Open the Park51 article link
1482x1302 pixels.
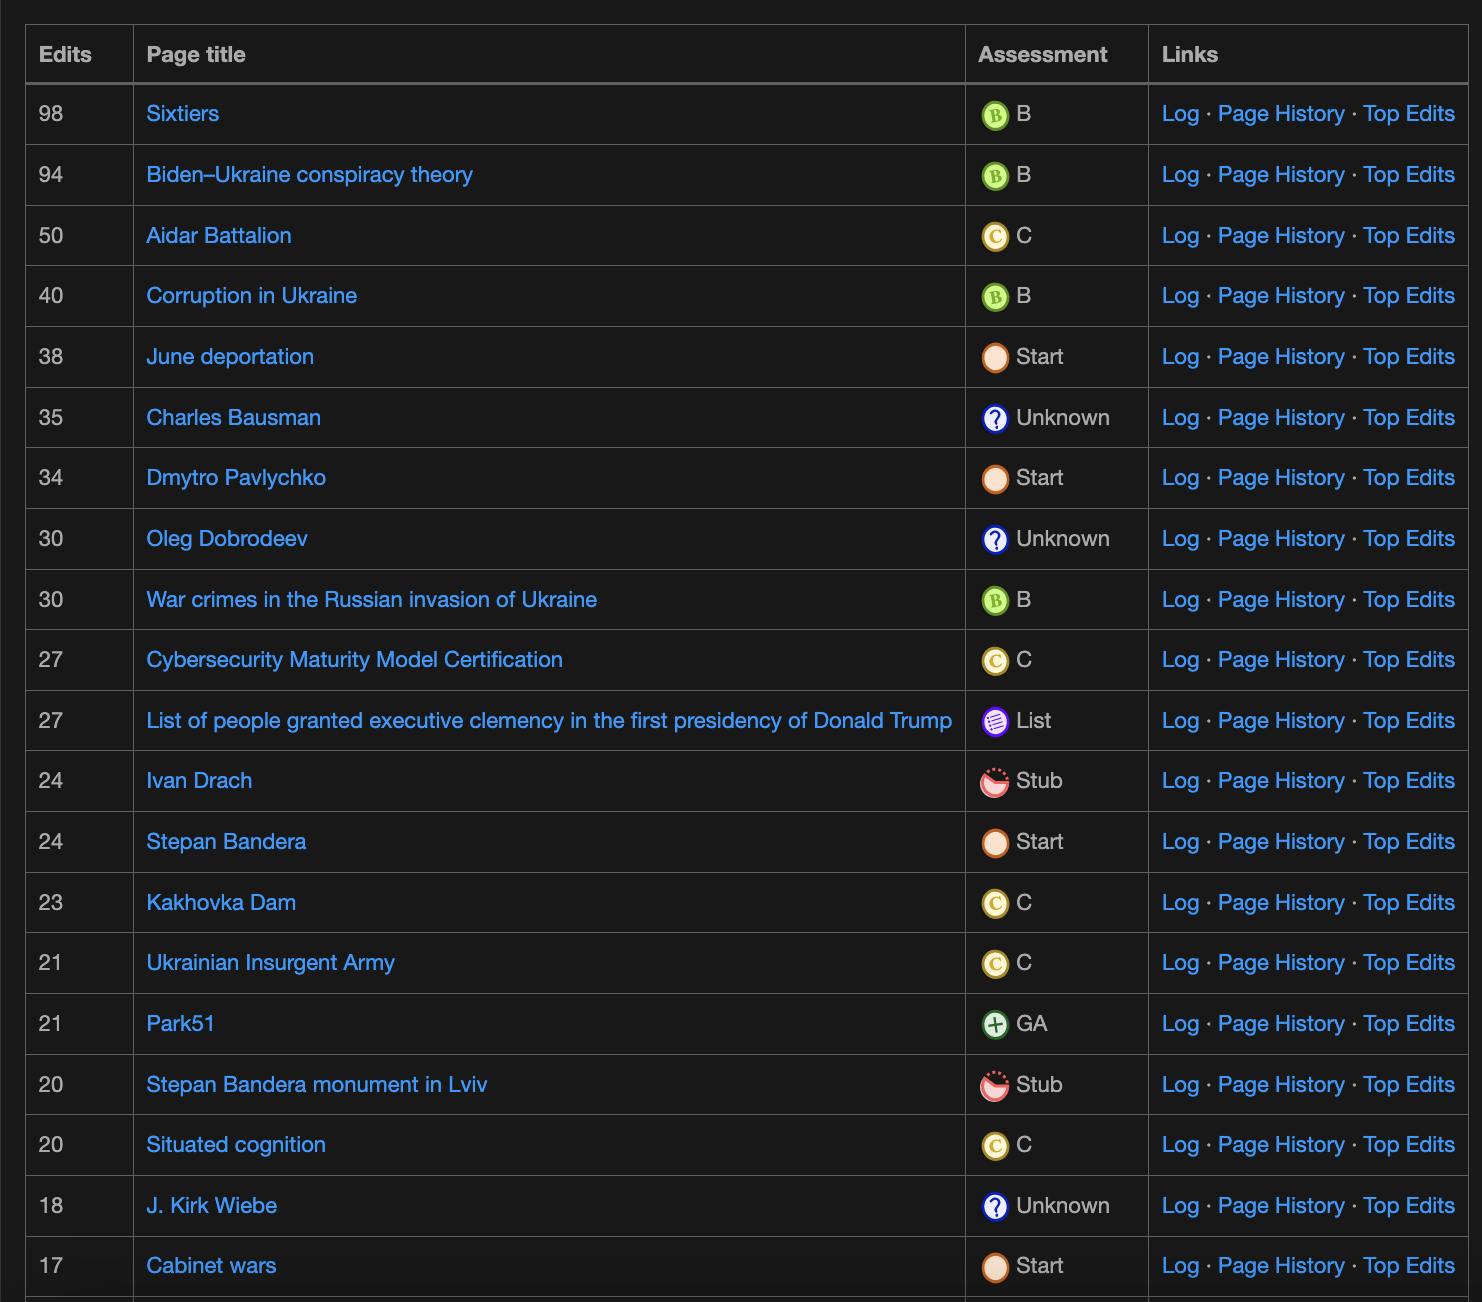(x=180, y=1024)
